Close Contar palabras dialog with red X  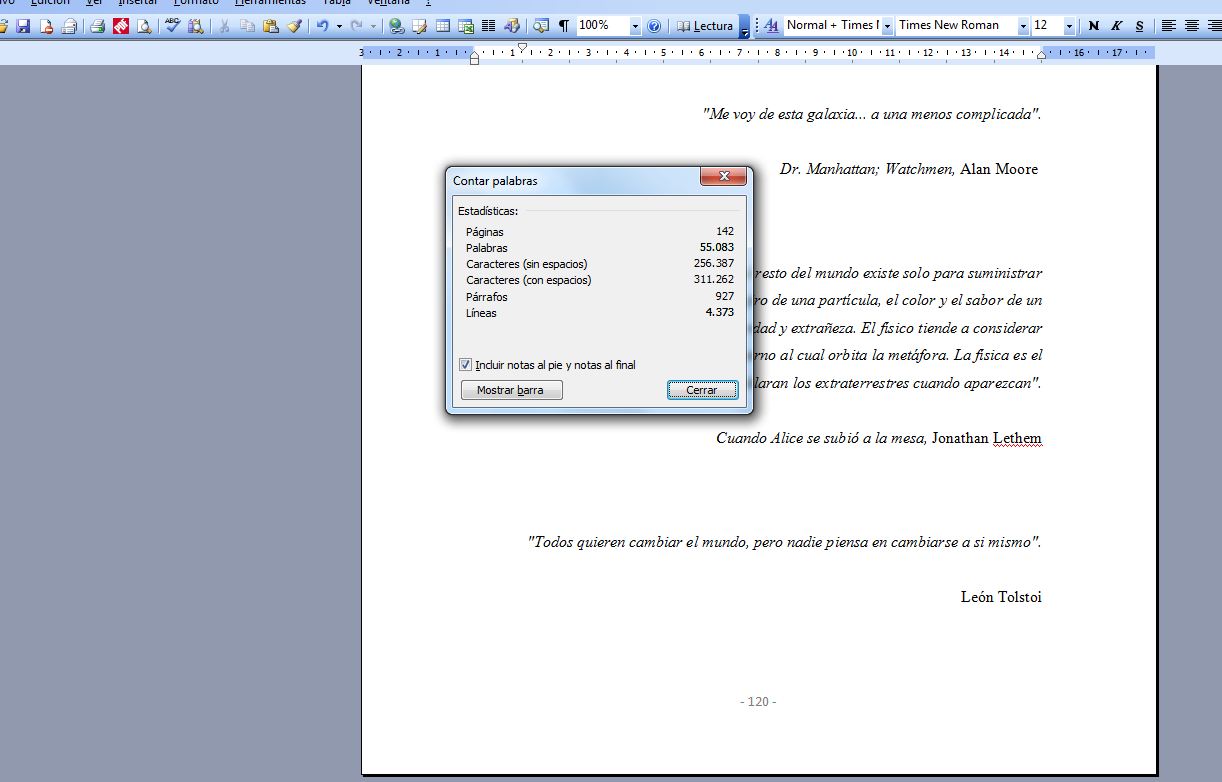coord(723,177)
